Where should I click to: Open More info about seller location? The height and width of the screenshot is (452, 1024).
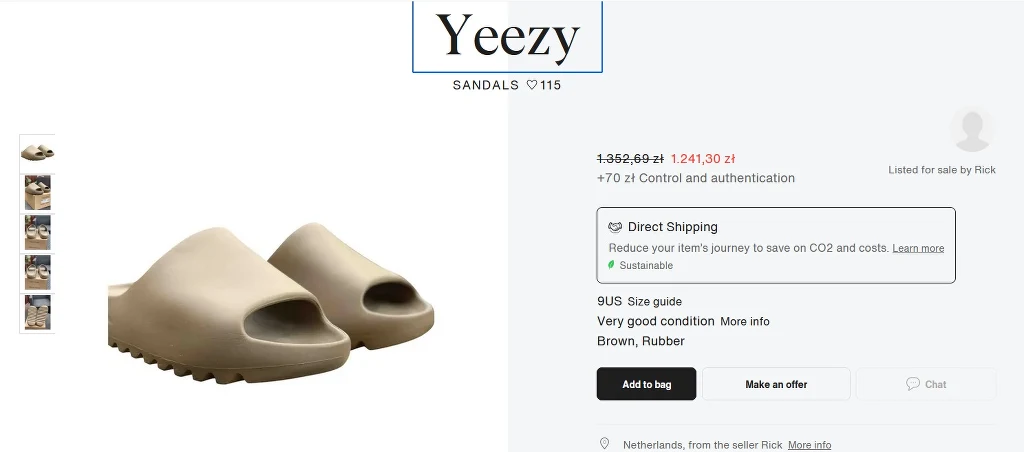(x=809, y=445)
